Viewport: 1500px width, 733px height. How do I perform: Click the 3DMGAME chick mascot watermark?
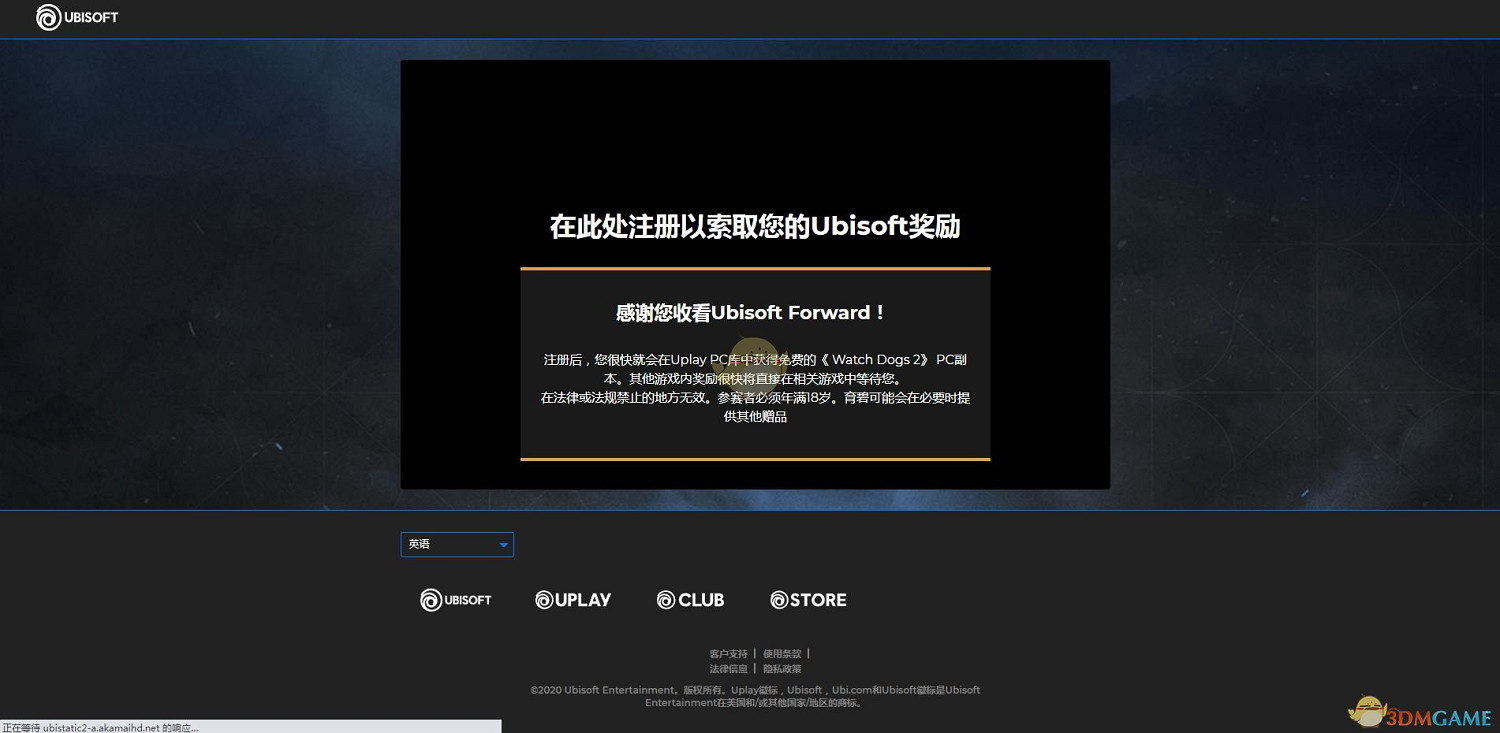(1366, 710)
